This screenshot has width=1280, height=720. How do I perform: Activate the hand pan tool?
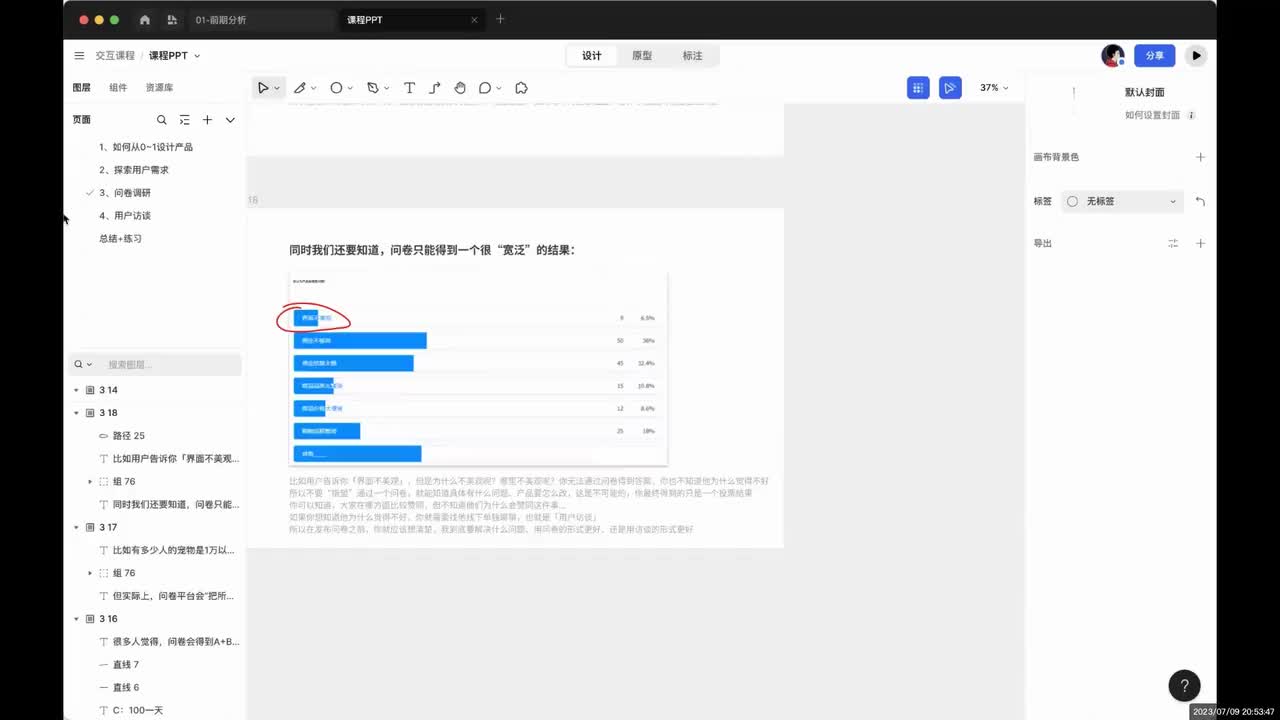pyautogui.click(x=460, y=88)
